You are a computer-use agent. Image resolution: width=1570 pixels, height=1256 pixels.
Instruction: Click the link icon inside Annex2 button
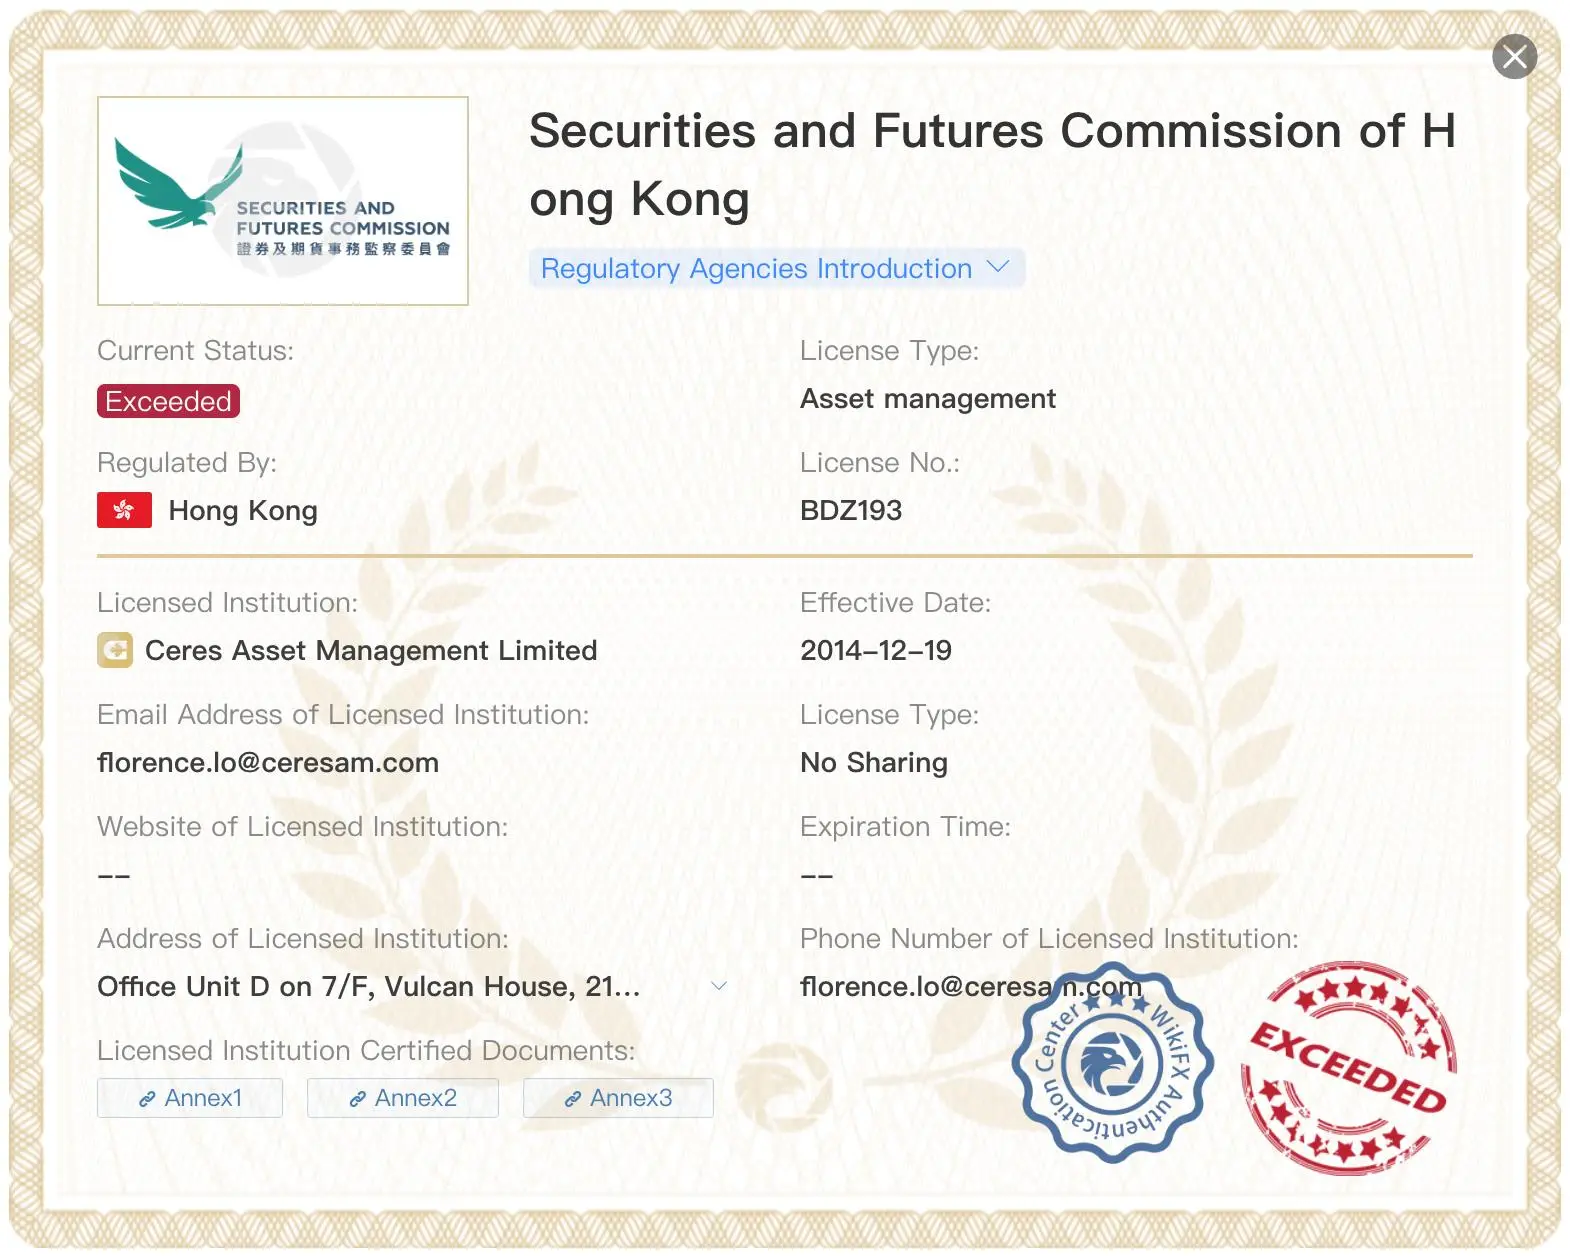point(357,1099)
